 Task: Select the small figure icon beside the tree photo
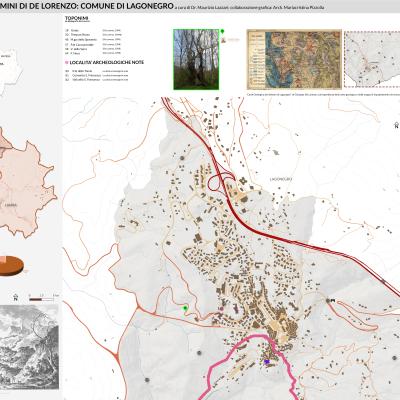pyautogui.click(x=223, y=40)
